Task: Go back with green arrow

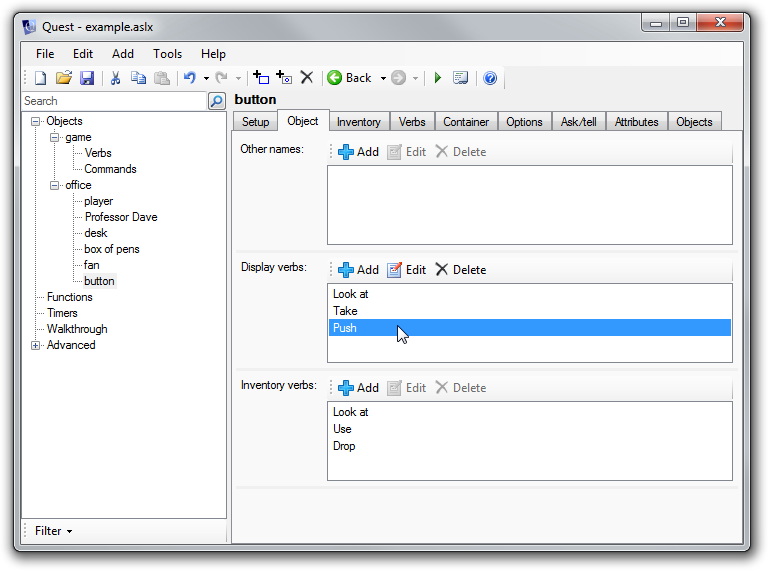Action: (x=349, y=78)
